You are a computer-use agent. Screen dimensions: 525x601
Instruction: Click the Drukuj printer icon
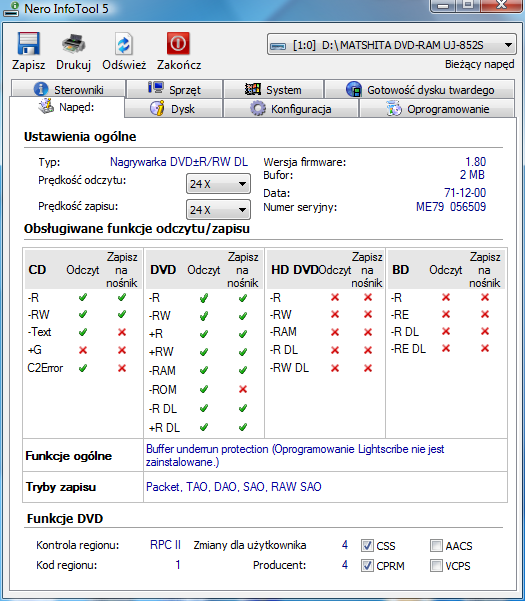(73, 44)
